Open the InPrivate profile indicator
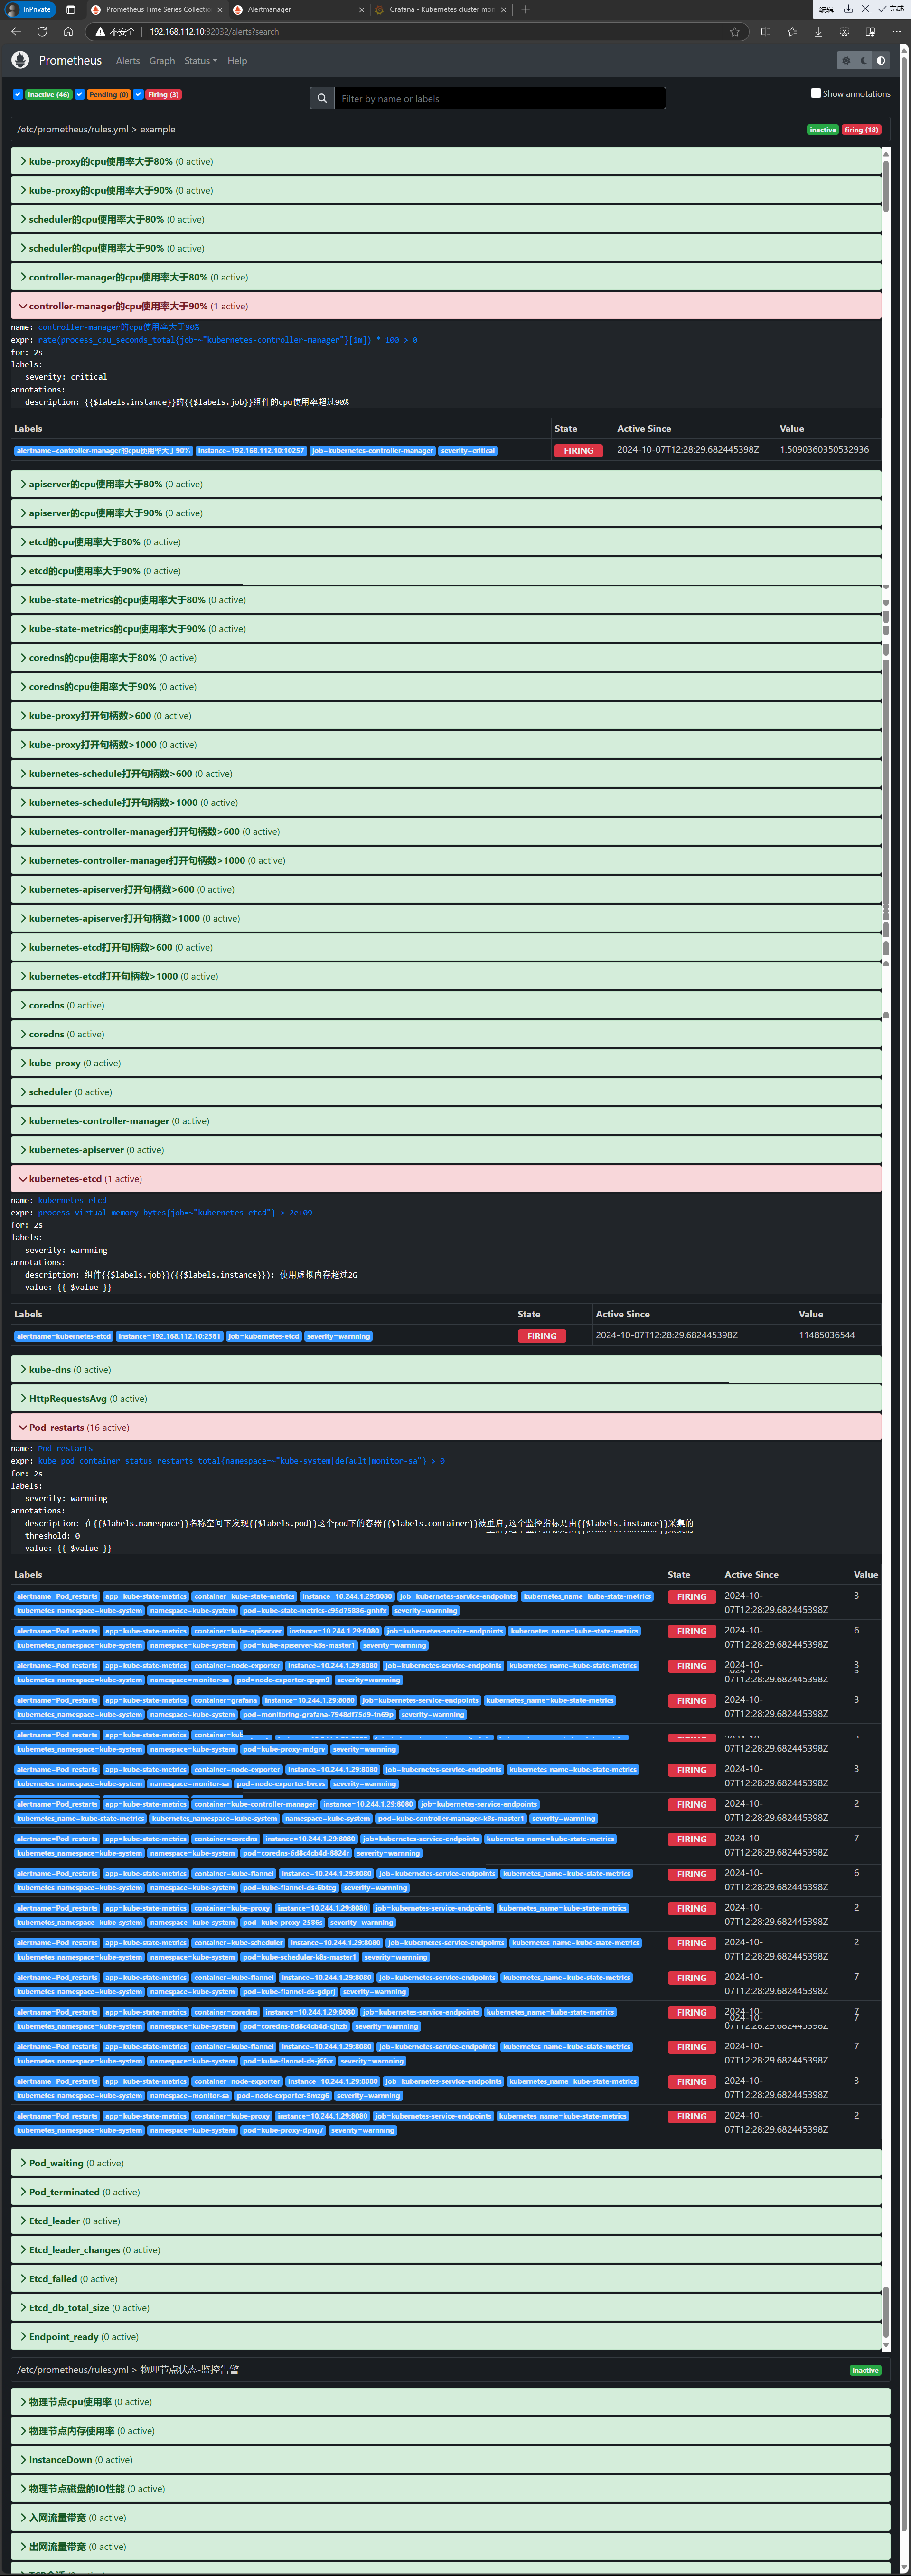This screenshot has width=911, height=2576. pos(30,9)
